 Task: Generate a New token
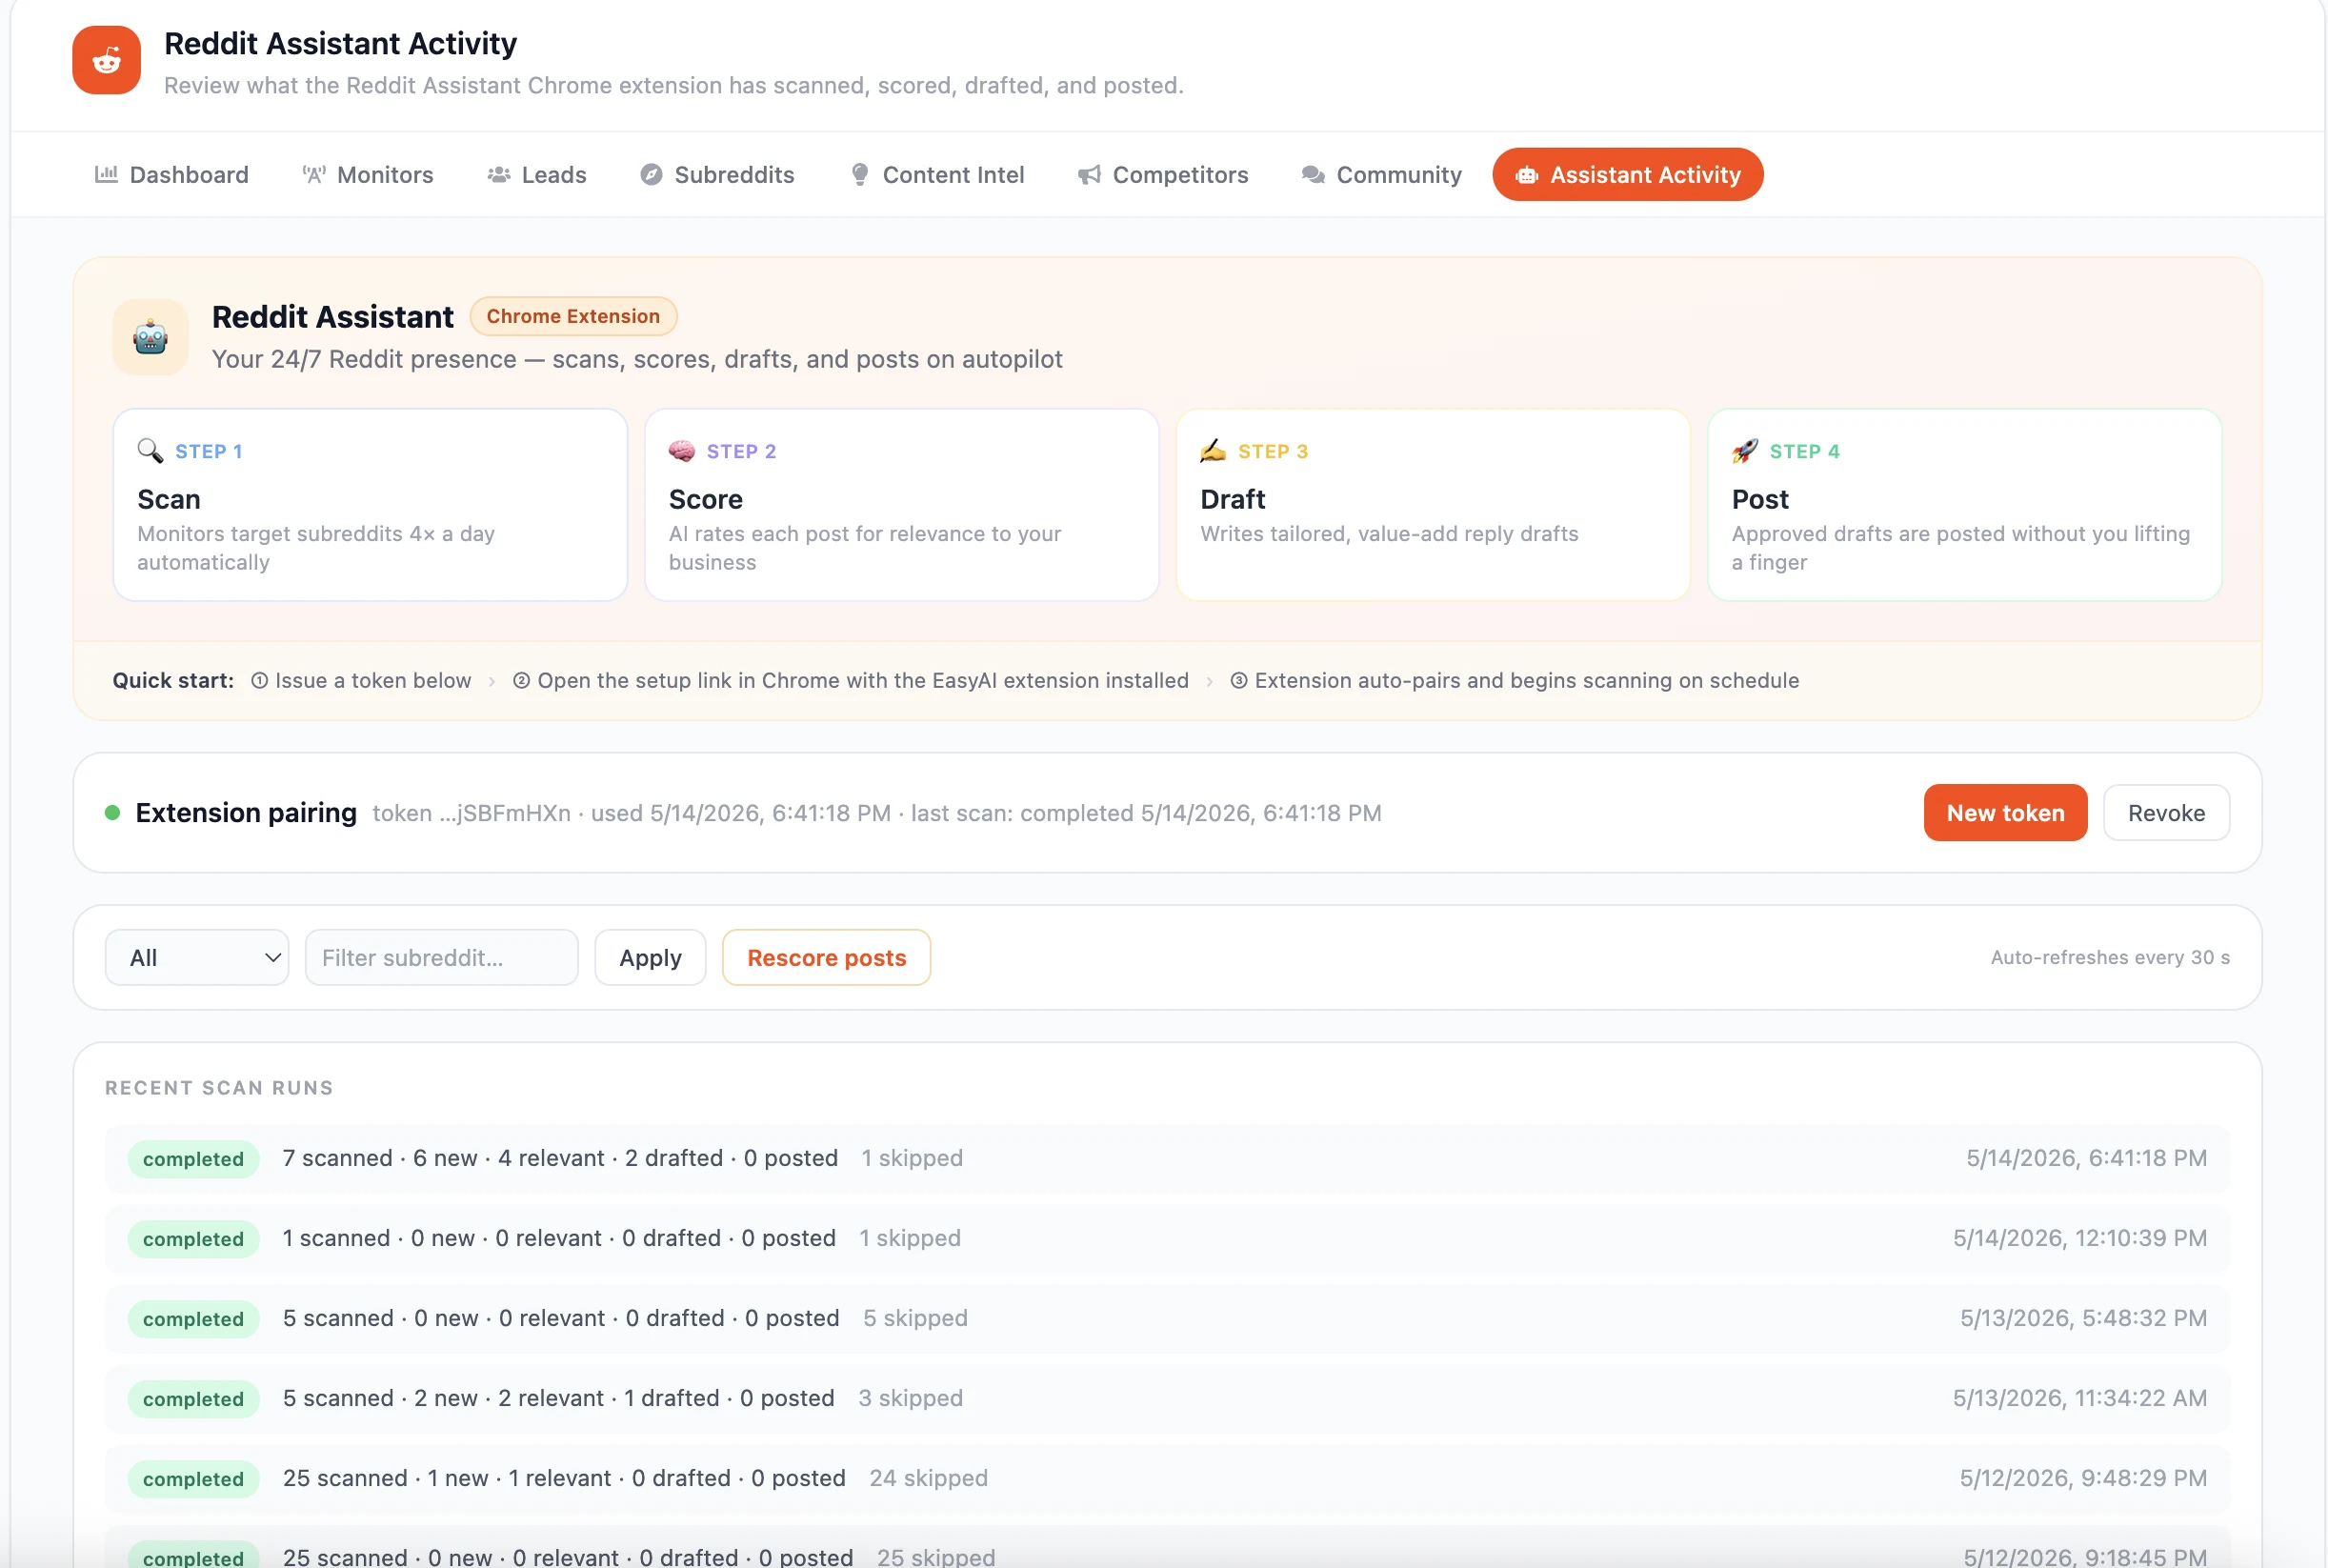[2006, 813]
